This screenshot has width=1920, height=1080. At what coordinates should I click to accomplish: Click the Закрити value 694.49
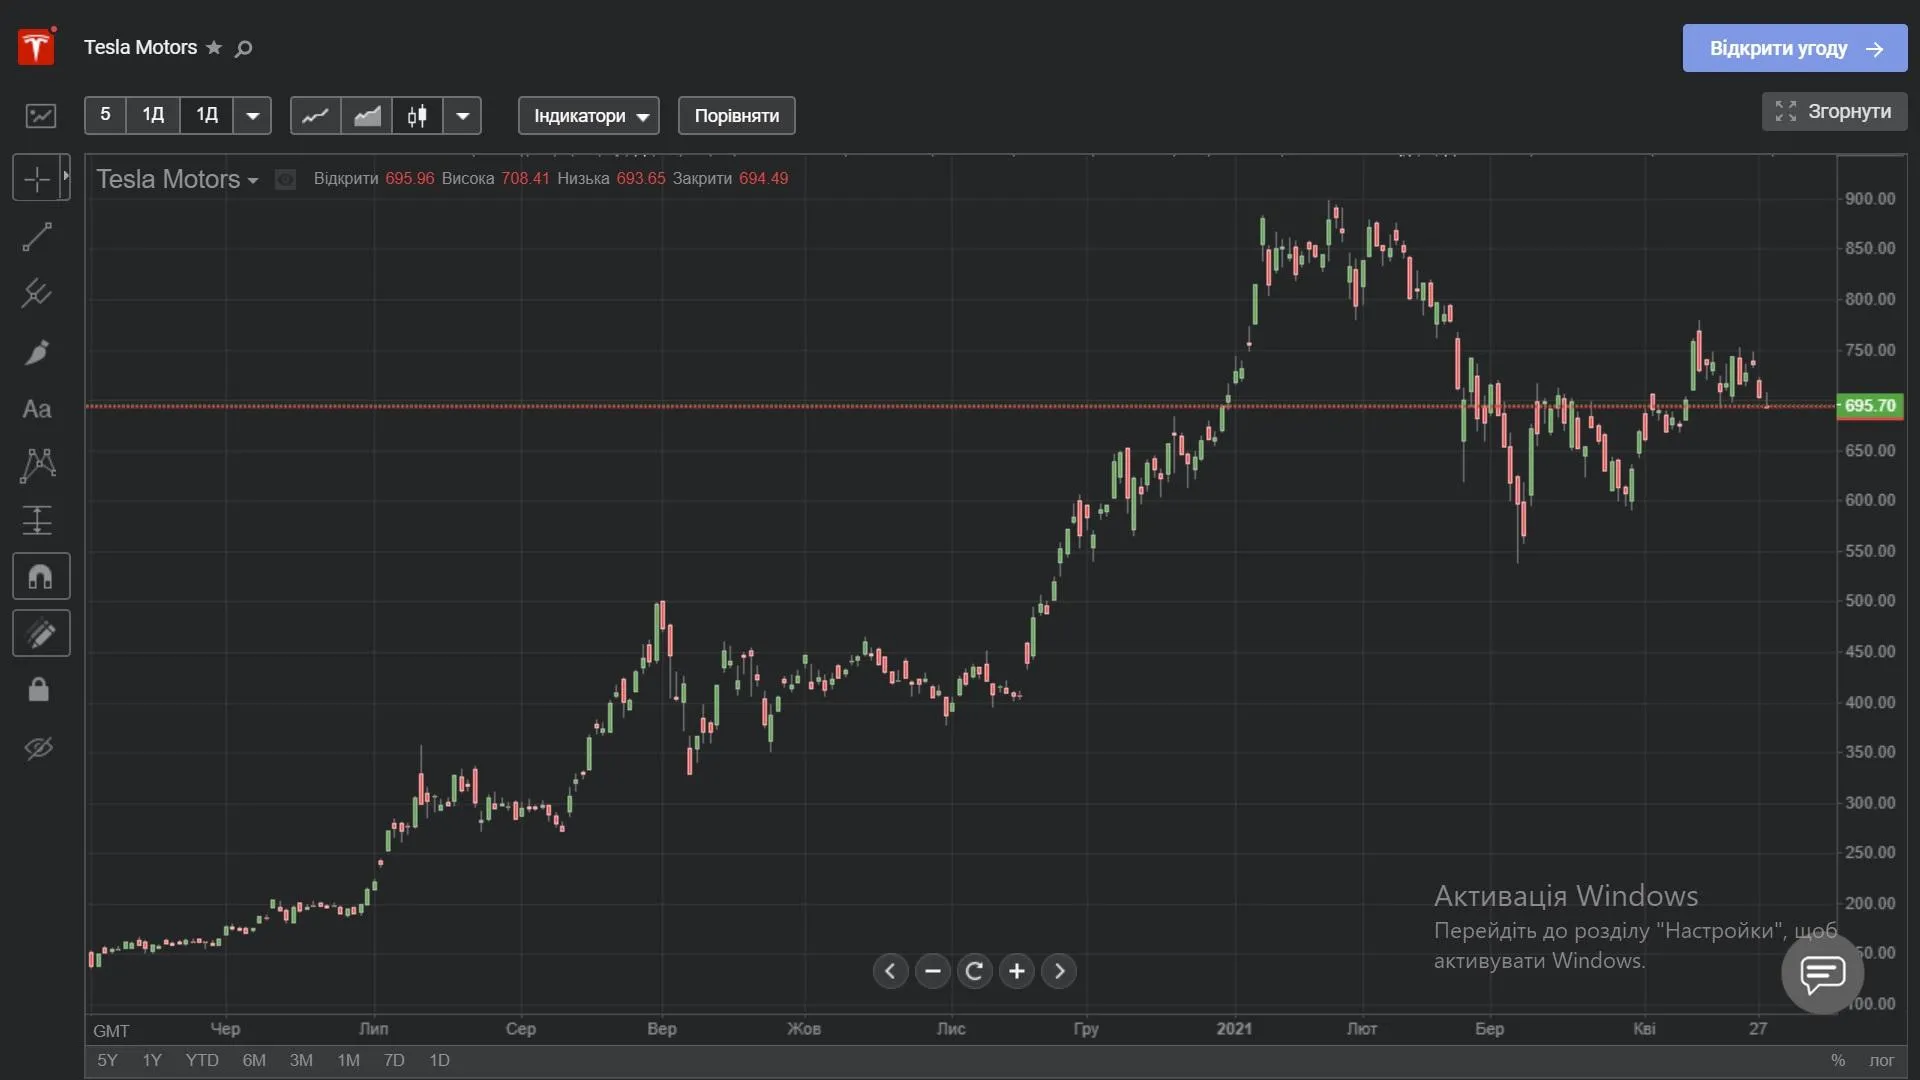(x=763, y=179)
